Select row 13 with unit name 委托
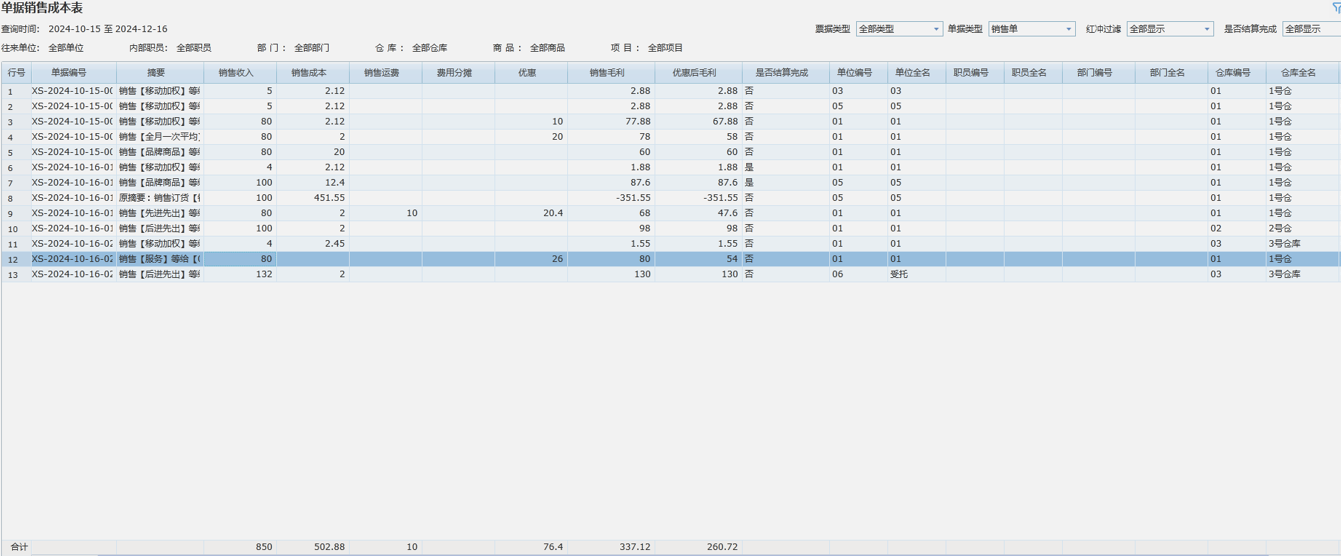 [899, 274]
